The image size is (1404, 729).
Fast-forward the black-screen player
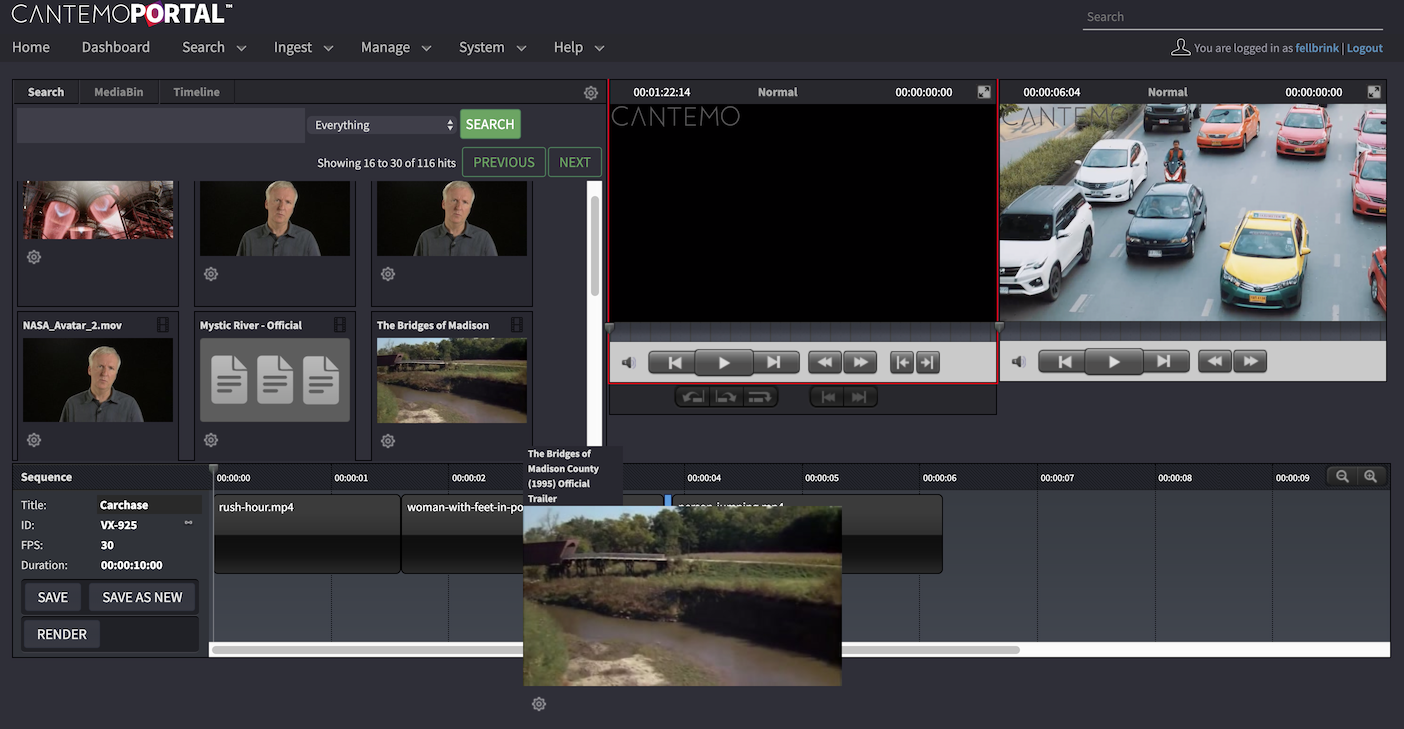860,362
